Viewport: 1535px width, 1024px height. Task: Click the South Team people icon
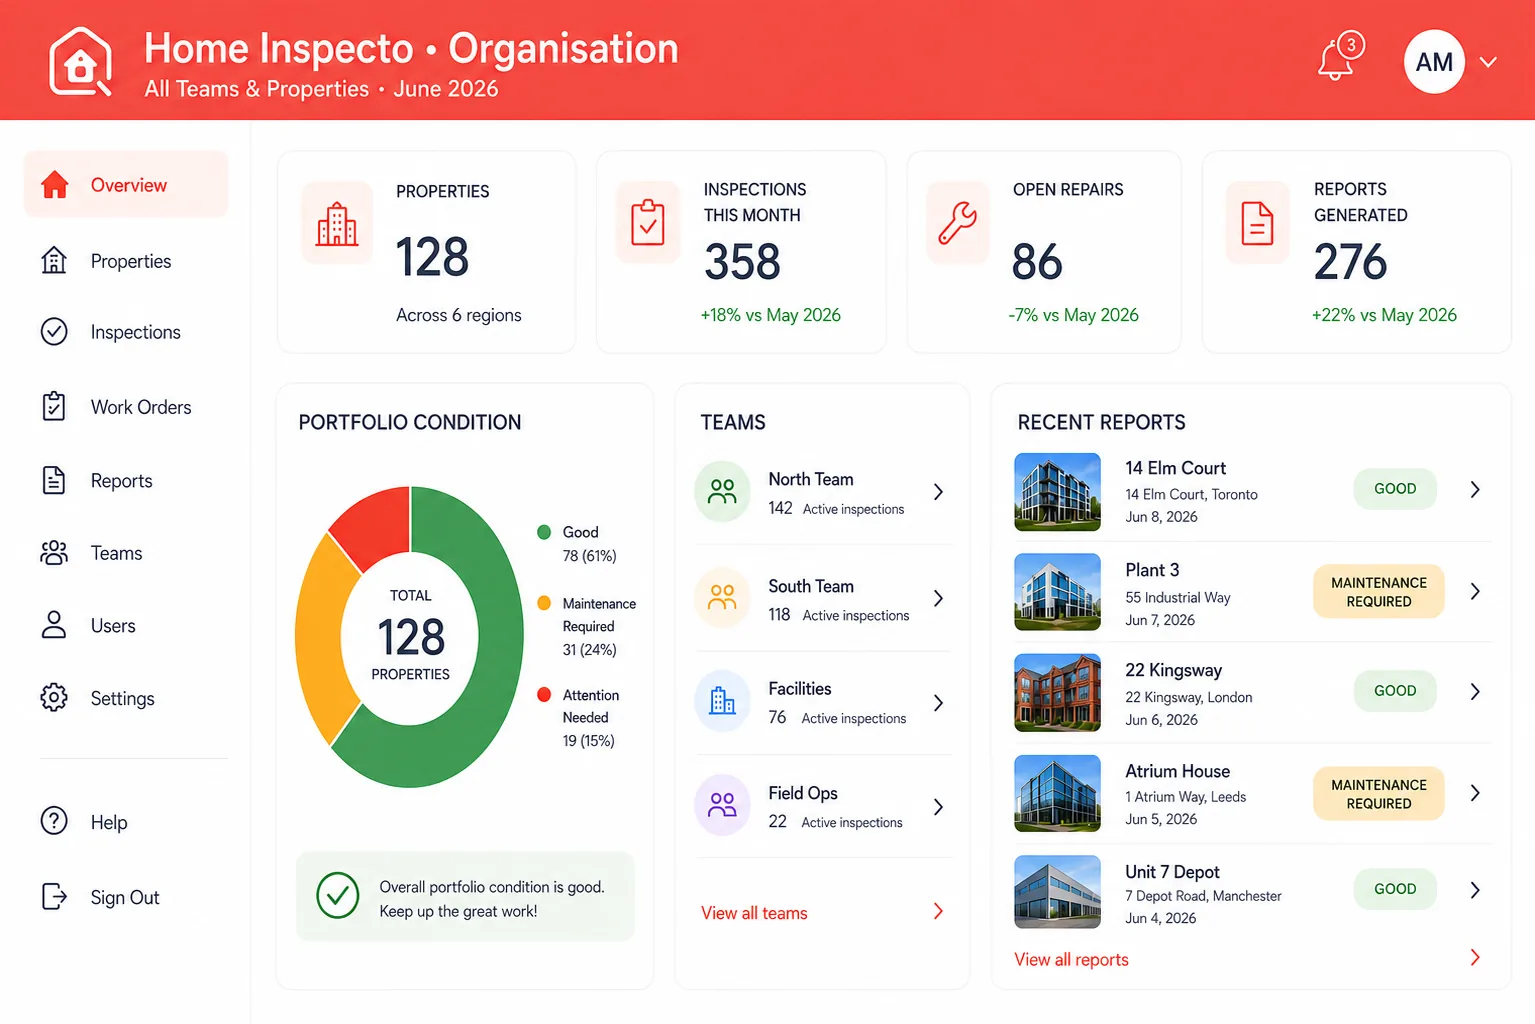coord(722,597)
